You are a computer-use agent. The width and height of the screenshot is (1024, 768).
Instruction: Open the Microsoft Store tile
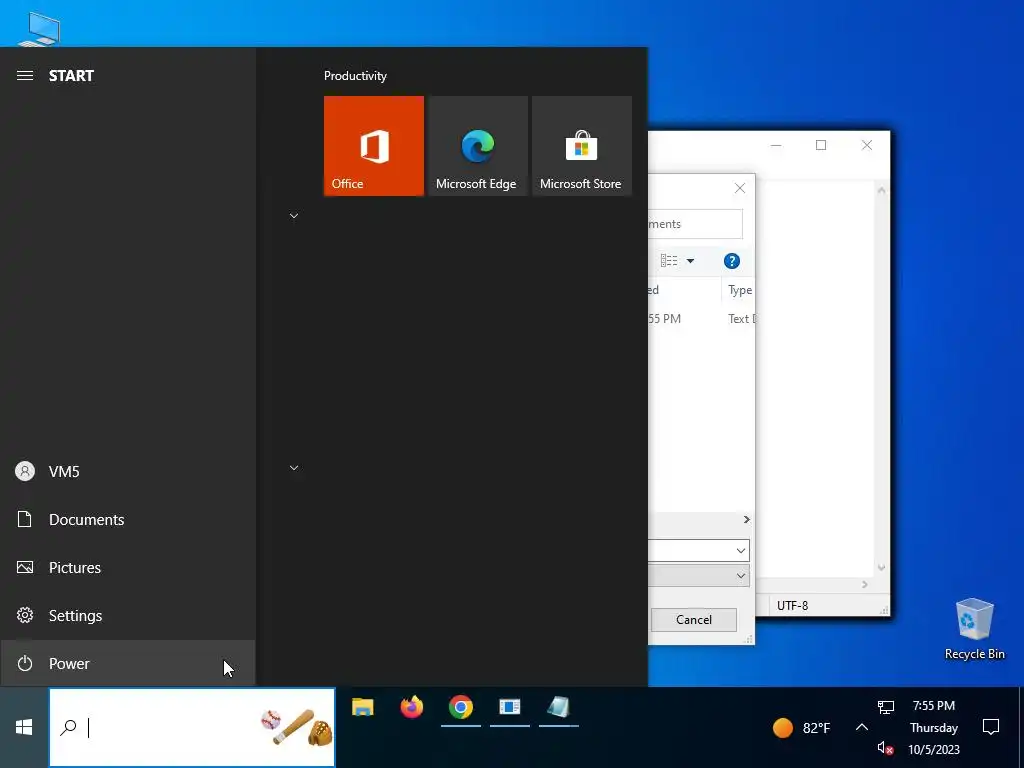(582, 146)
